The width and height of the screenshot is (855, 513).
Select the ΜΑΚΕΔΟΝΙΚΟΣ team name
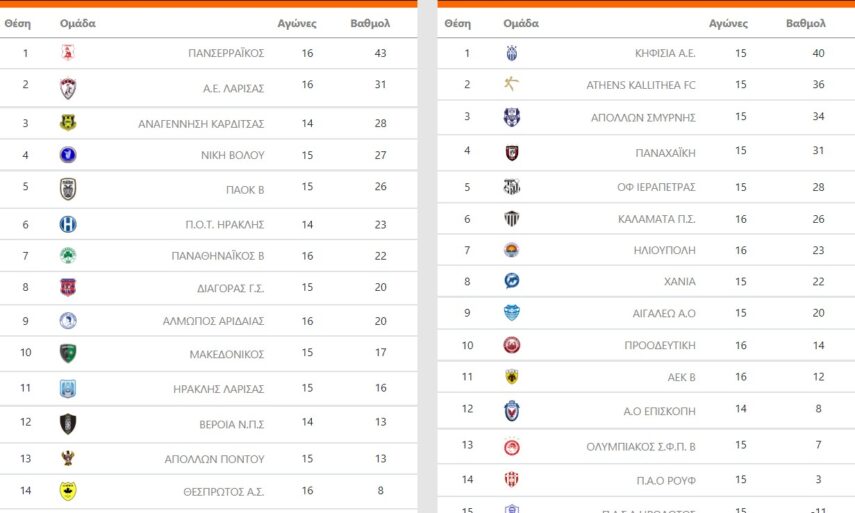227,354
